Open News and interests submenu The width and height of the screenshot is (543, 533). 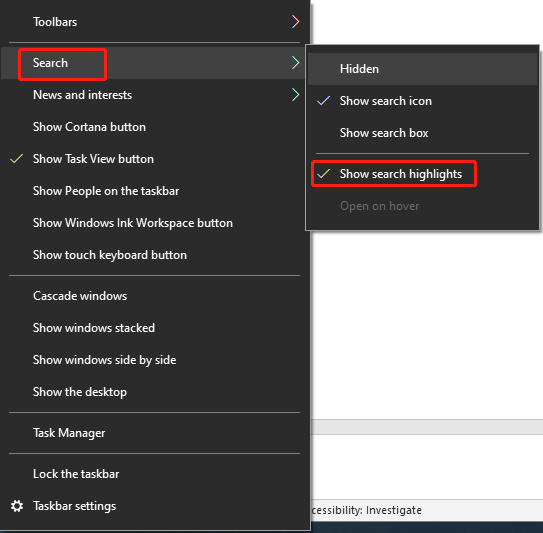tap(154, 95)
